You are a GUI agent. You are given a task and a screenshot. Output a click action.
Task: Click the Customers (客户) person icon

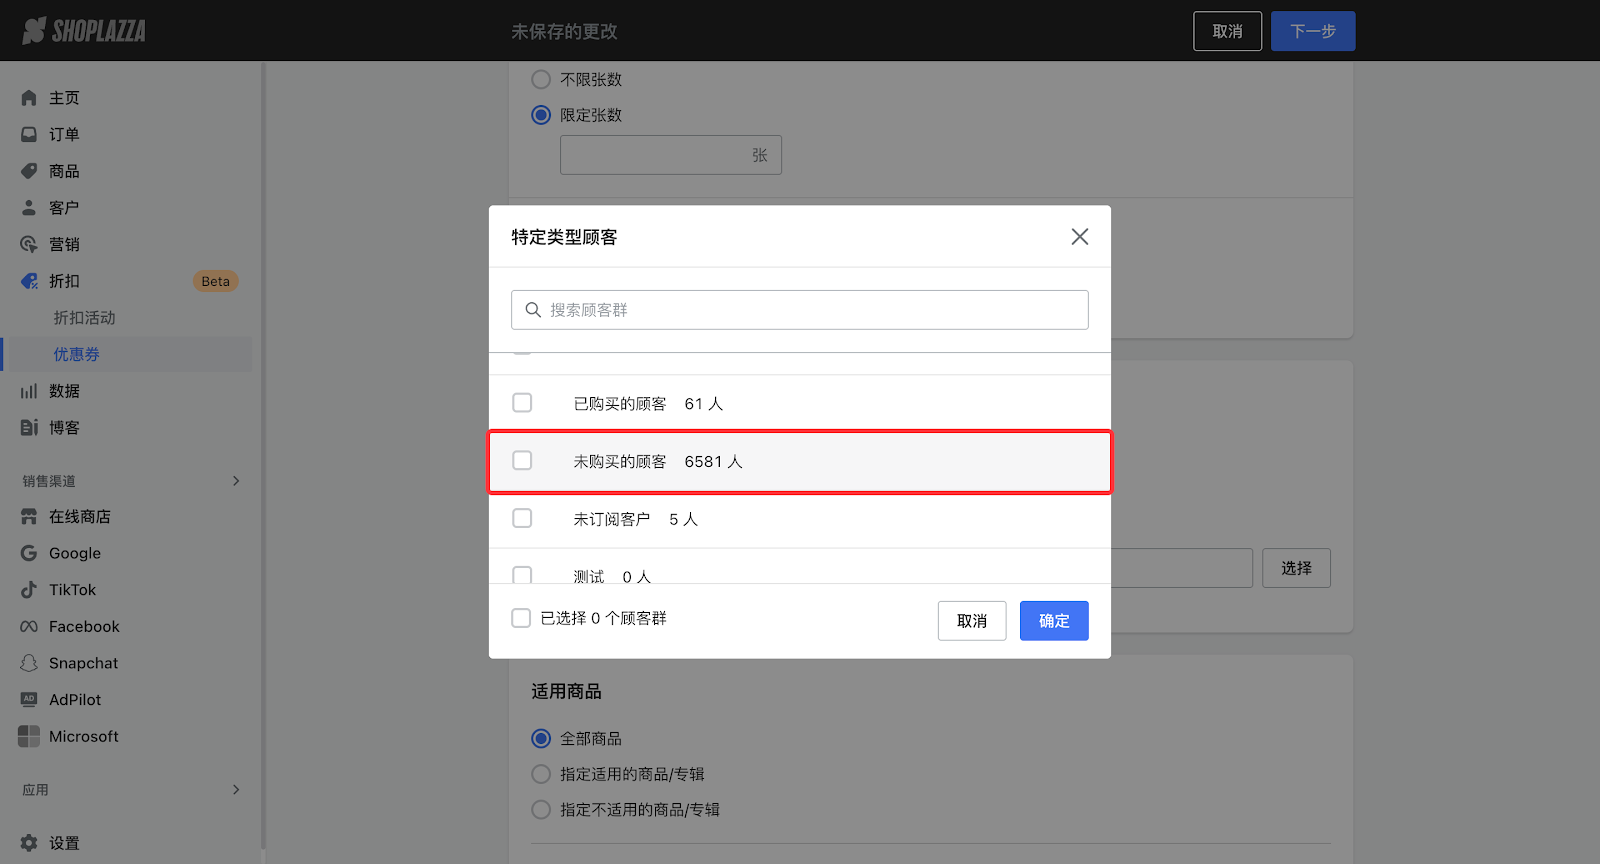click(29, 208)
